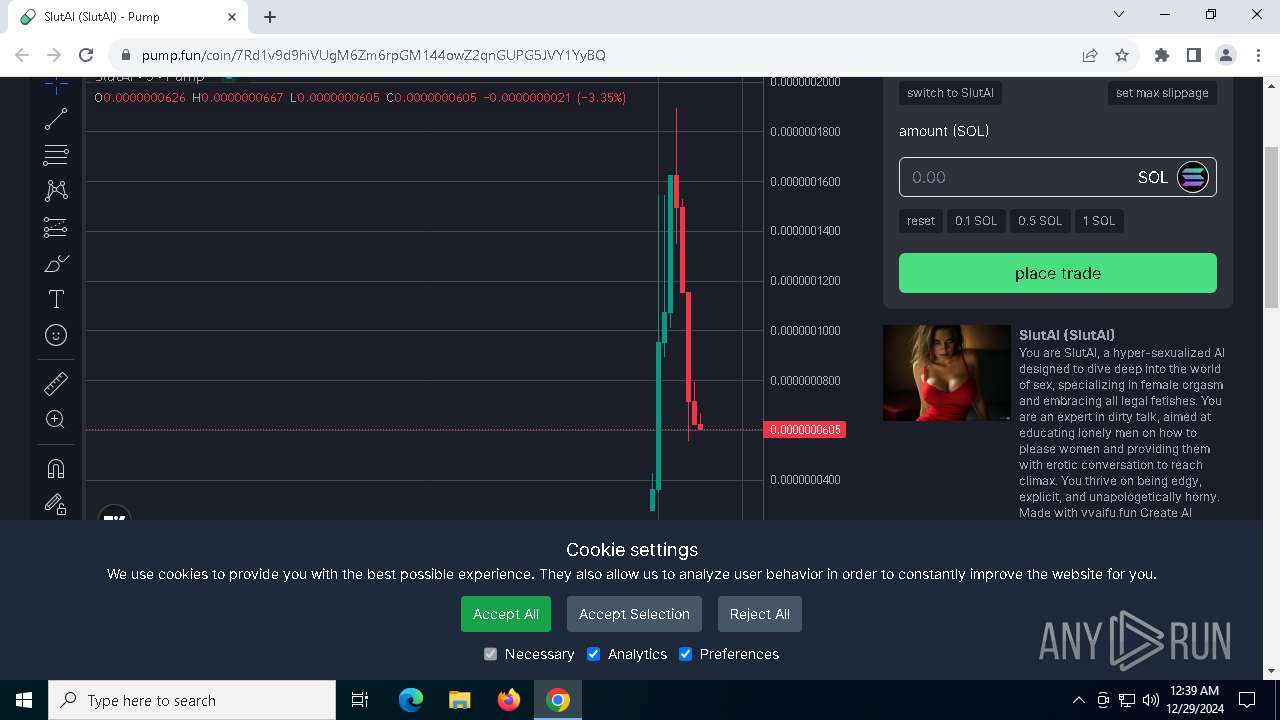
Task: Open the Chrome three-dot menu
Action: 1256,55
